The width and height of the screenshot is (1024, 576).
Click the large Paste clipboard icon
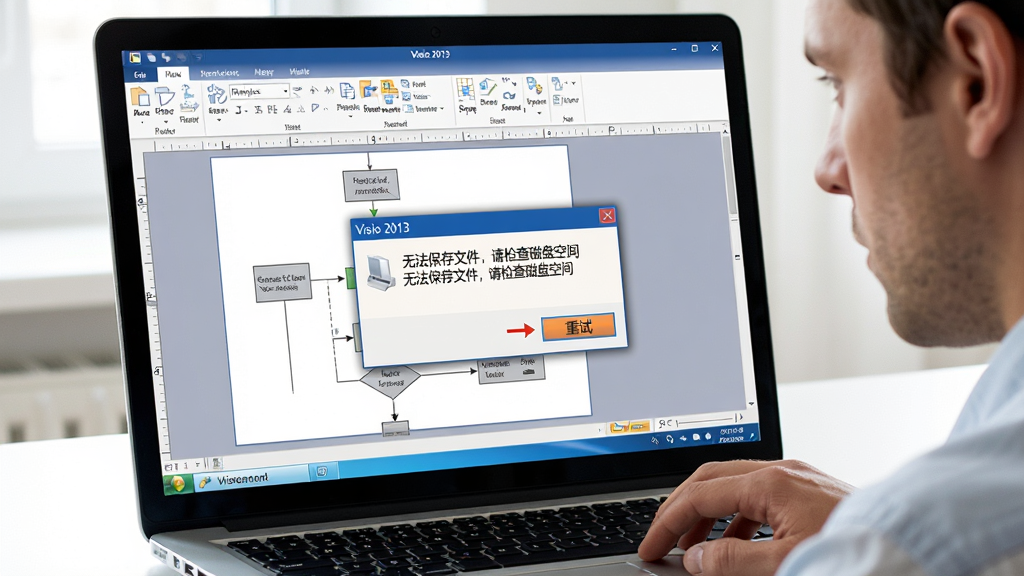[x=140, y=97]
